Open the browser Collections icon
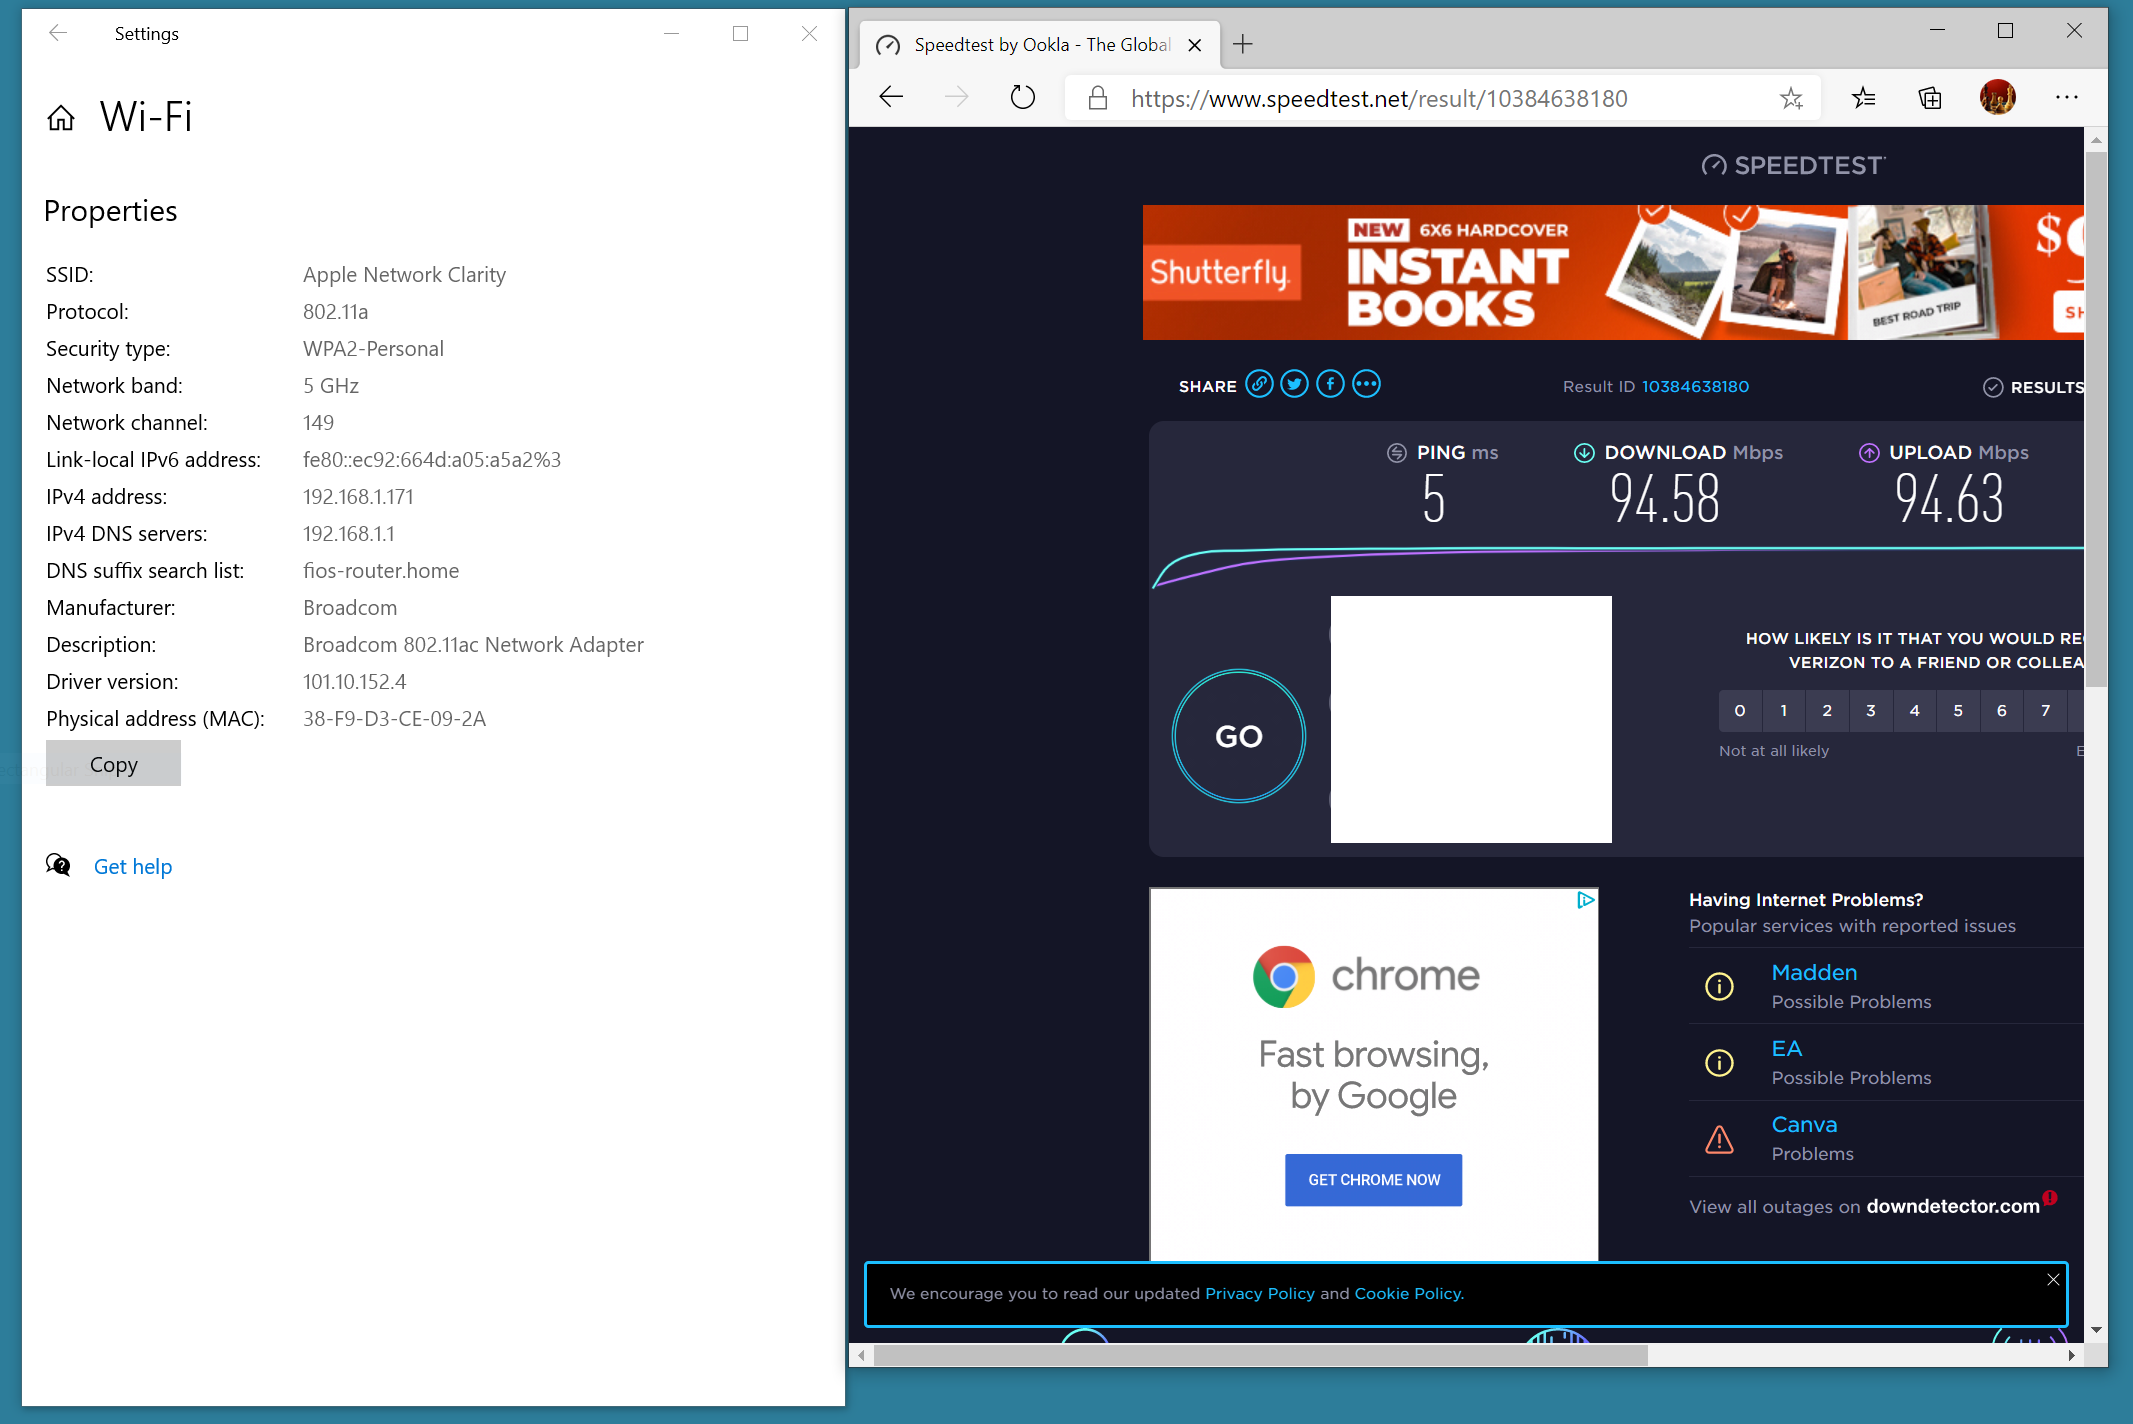The image size is (2133, 1424). coord(1930,98)
